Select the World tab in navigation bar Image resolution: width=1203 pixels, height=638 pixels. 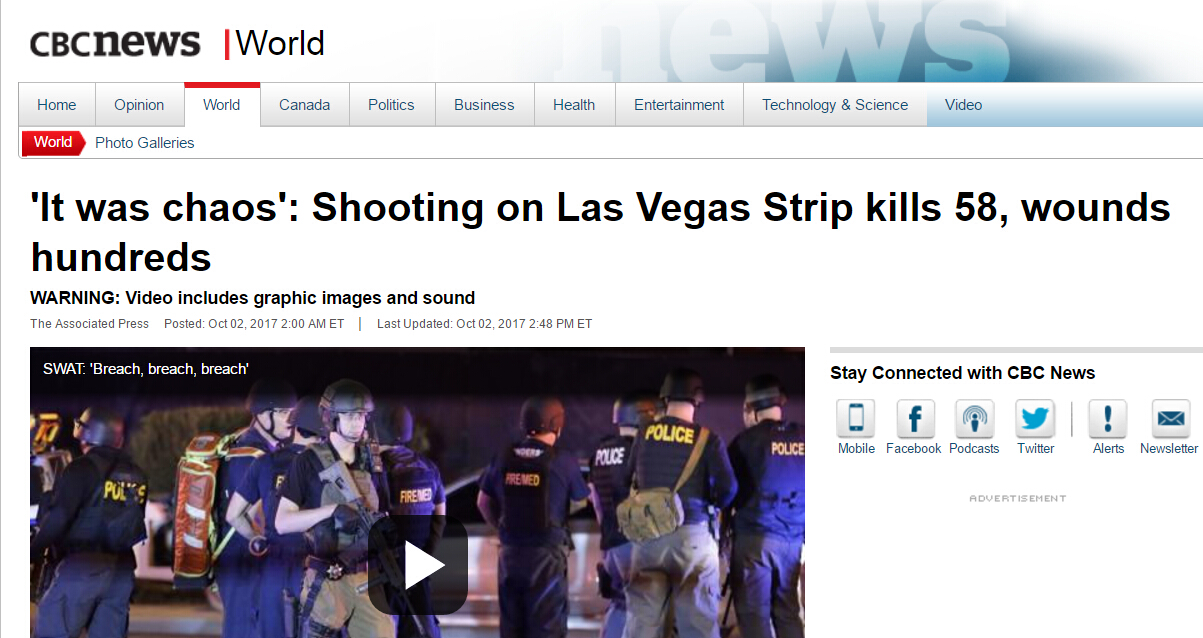coord(222,105)
